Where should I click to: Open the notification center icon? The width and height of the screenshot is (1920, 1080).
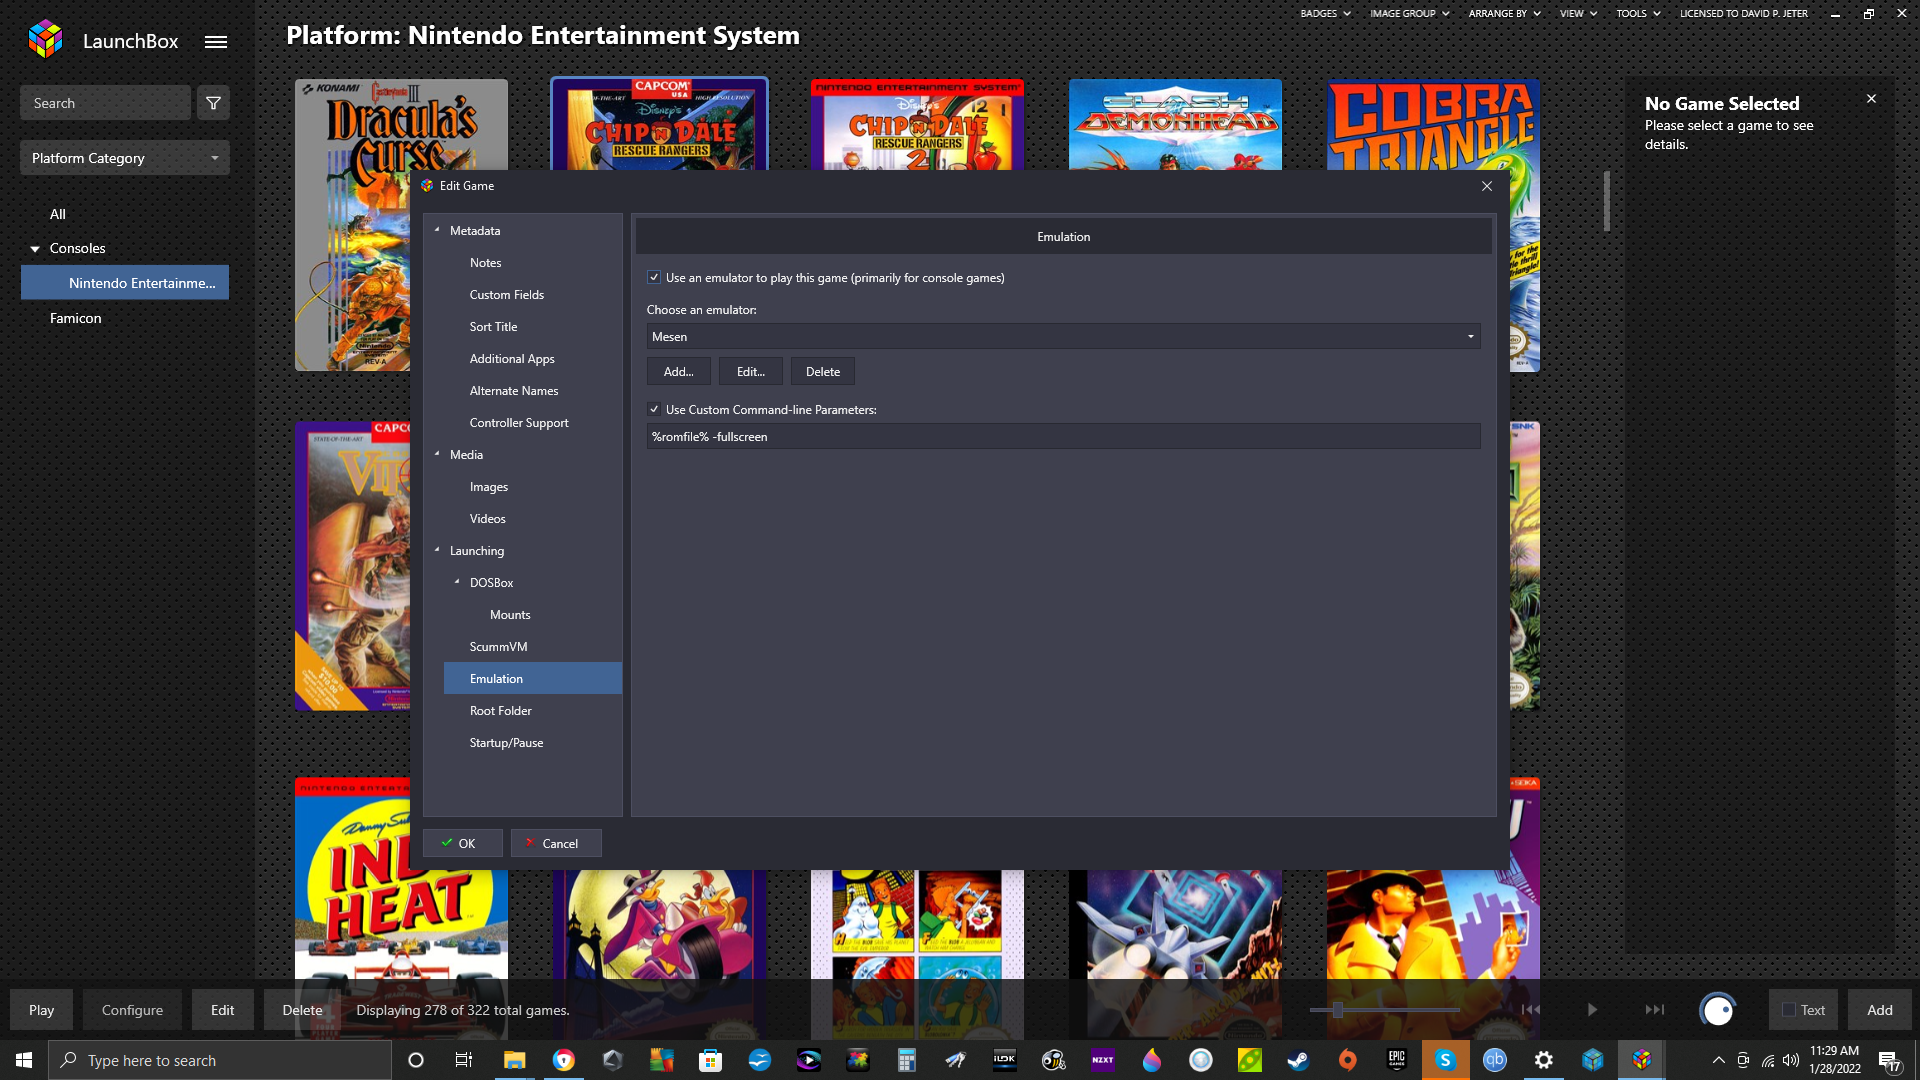click(1889, 1061)
